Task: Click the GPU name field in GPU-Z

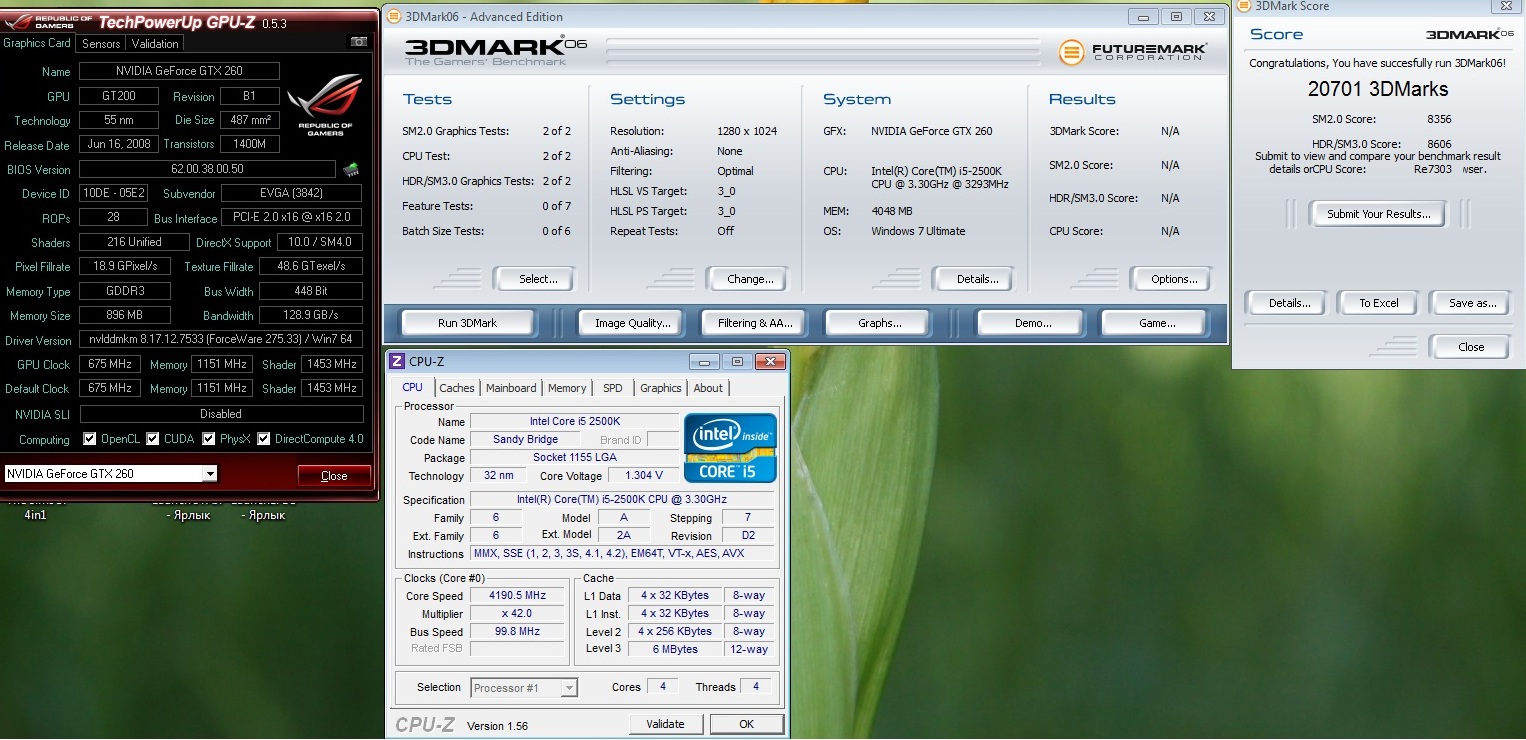Action: pos(179,71)
